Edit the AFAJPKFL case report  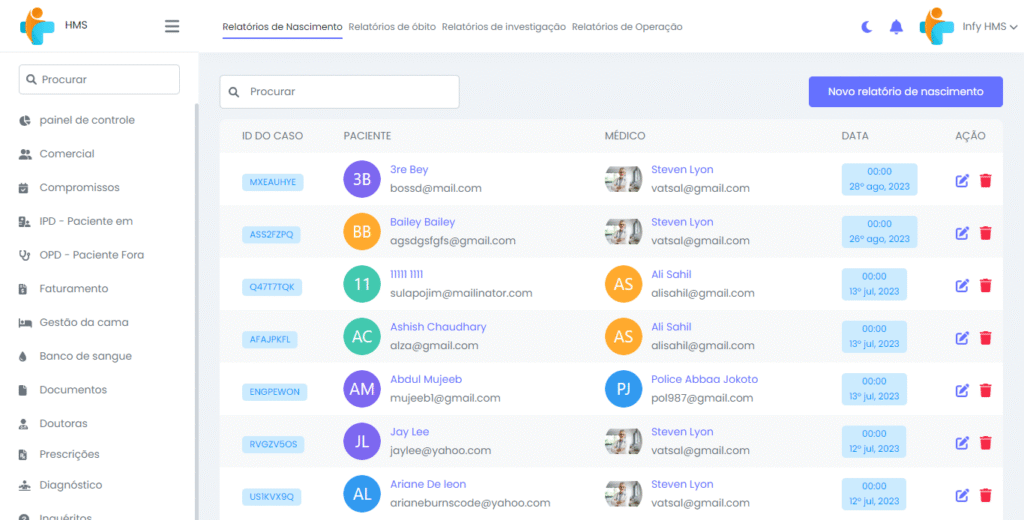click(962, 338)
